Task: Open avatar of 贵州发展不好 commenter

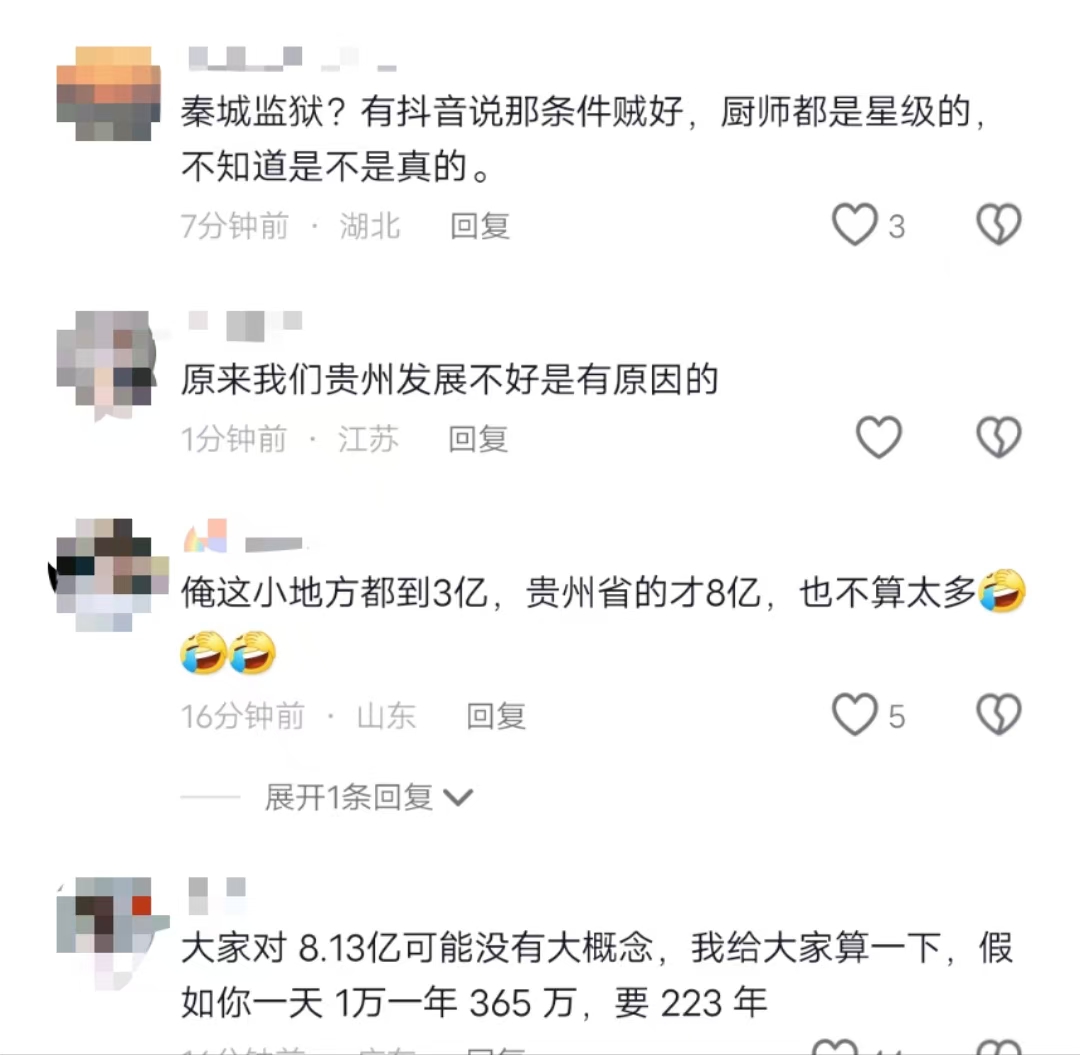Action: pos(105,364)
